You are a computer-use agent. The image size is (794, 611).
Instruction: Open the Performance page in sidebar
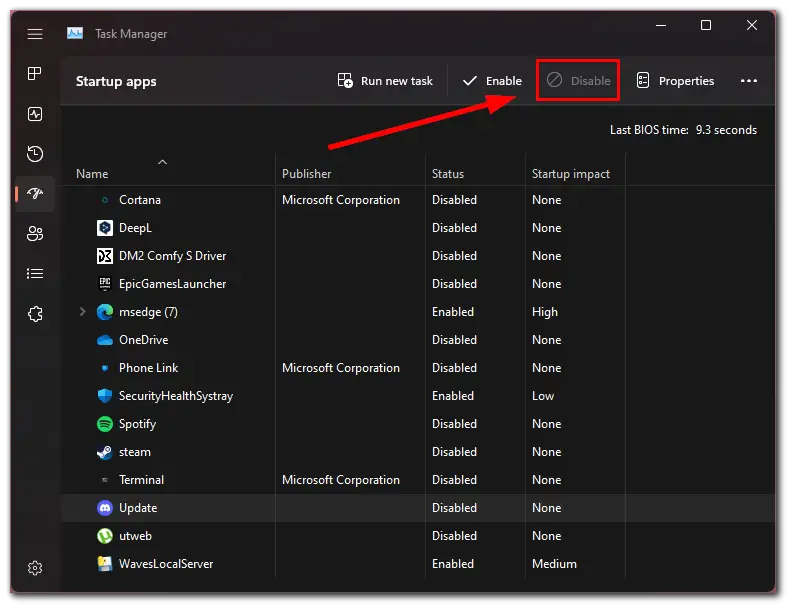pyautogui.click(x=35, y=114)
